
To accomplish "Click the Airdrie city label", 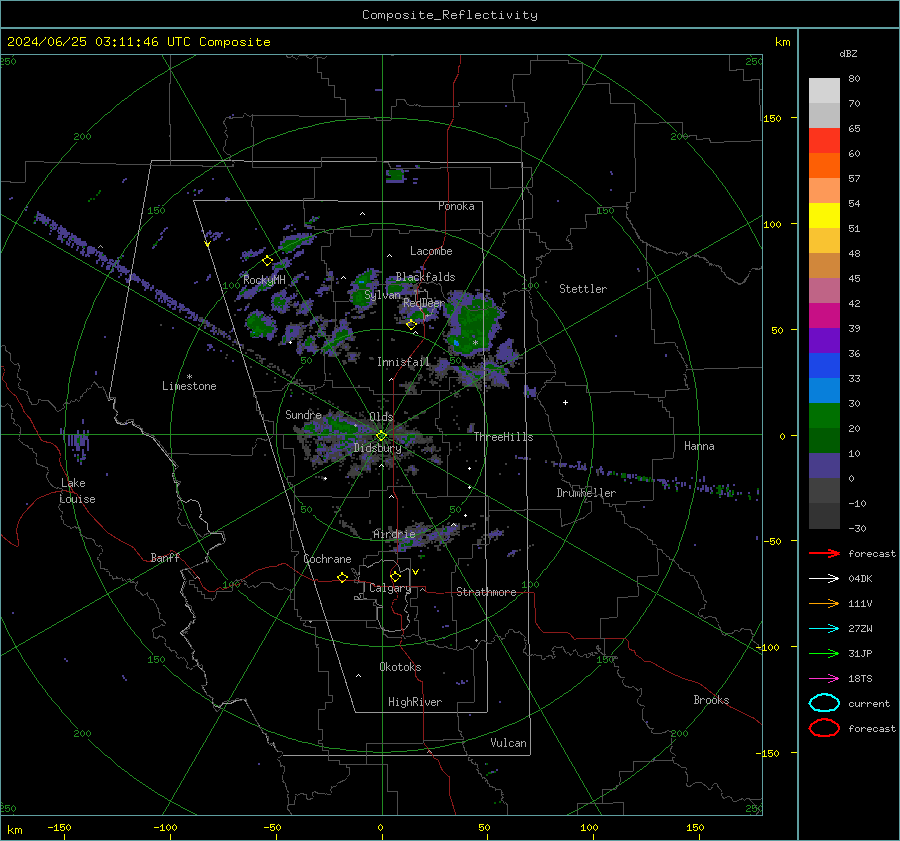I will coord(394,534).
